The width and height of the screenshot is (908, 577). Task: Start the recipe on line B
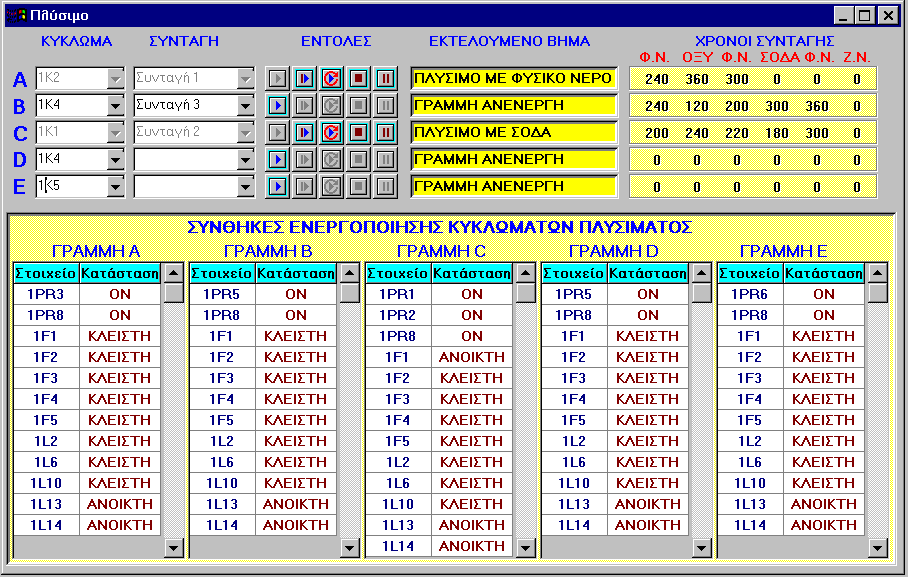click(279, 105)
